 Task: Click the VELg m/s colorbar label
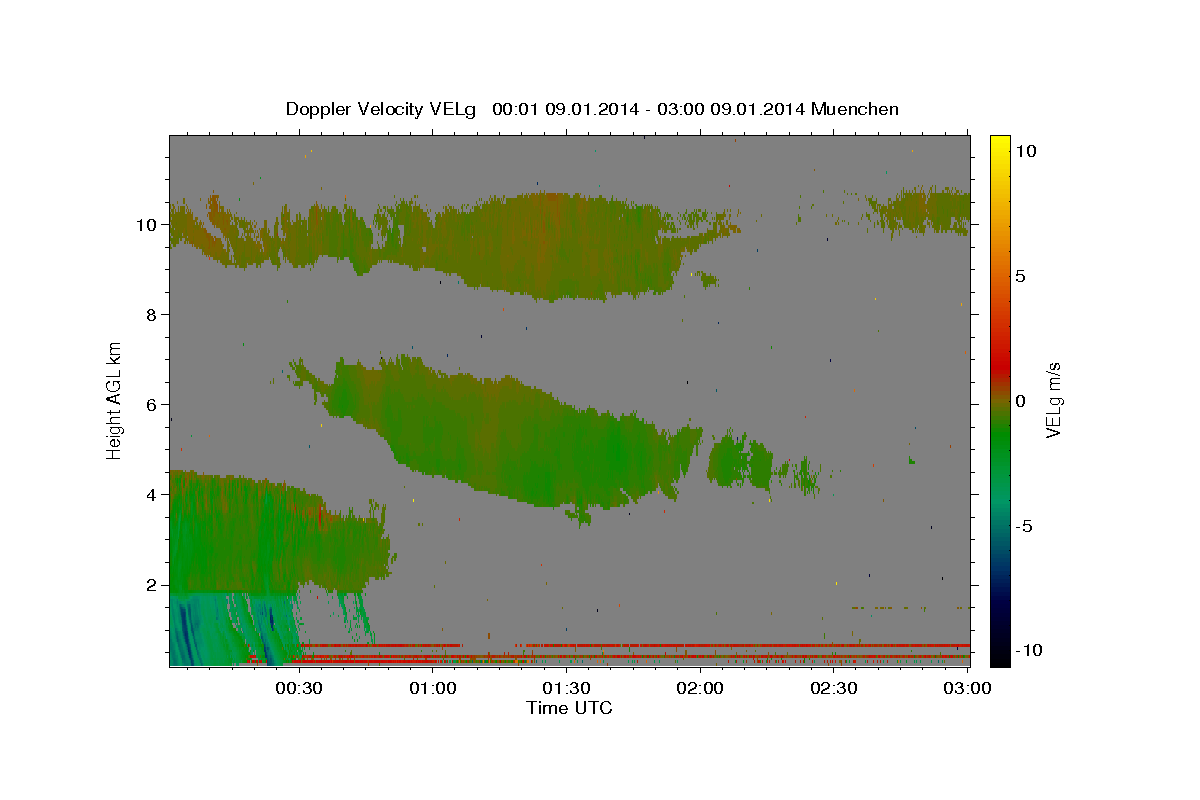(x=1052, y=400)
